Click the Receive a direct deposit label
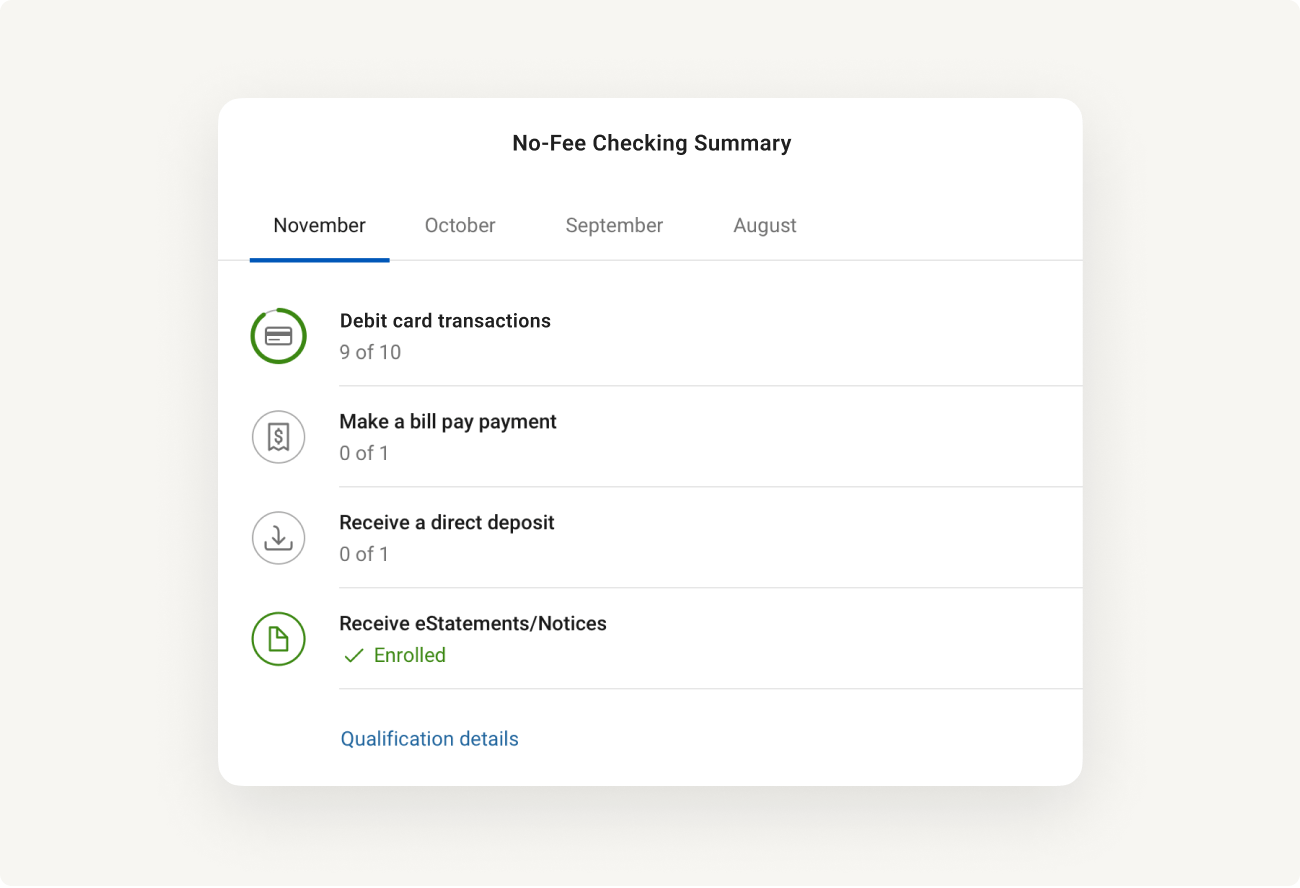 [447, 522]
